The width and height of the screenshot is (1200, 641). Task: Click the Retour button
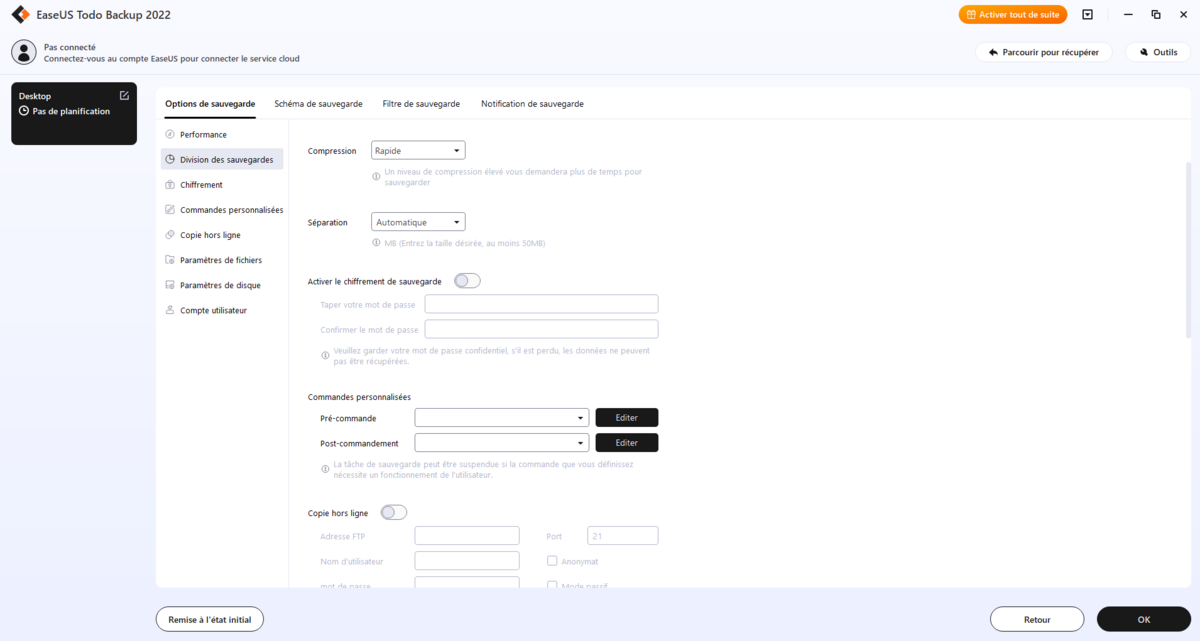point(1037,619)
